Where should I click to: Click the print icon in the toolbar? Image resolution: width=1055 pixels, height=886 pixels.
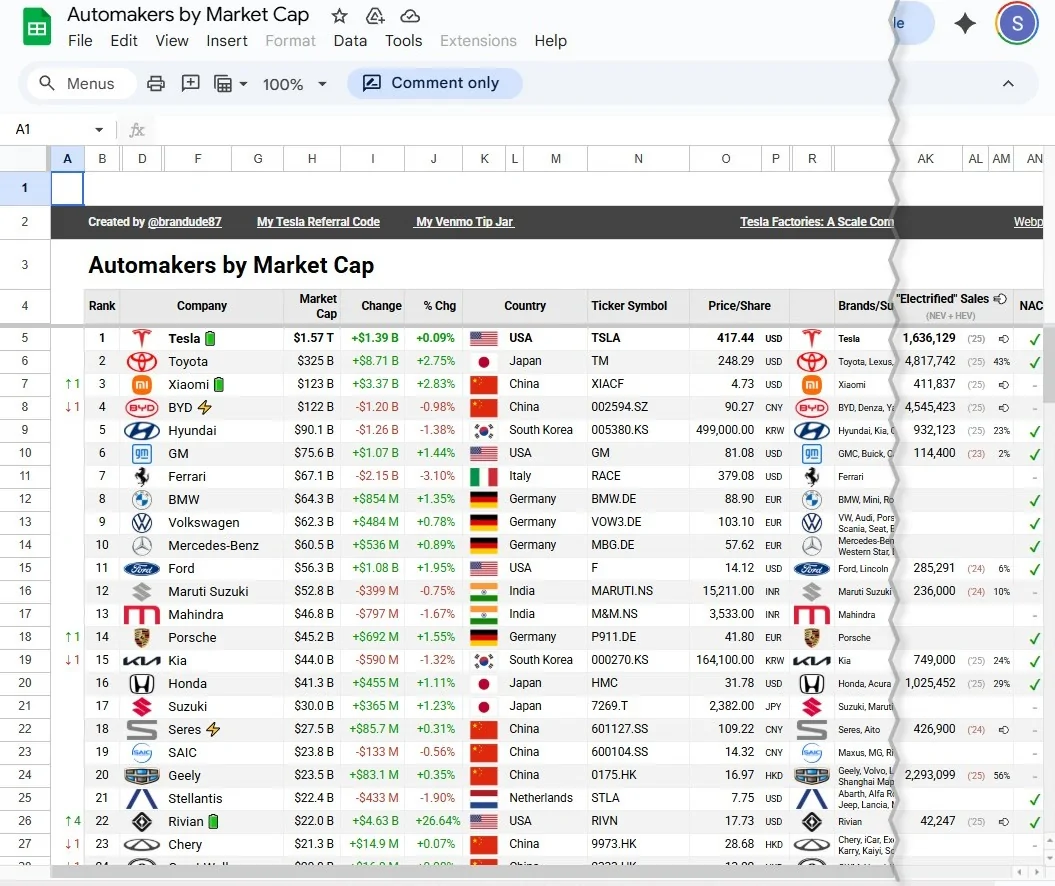pos(156,83)
